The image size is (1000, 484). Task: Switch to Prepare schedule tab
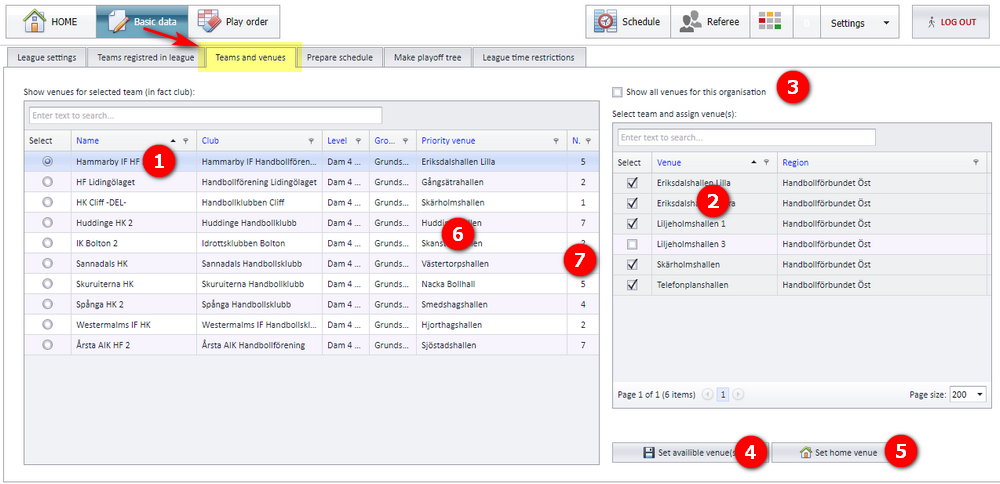pyautogui.click(x=340, y=57)
